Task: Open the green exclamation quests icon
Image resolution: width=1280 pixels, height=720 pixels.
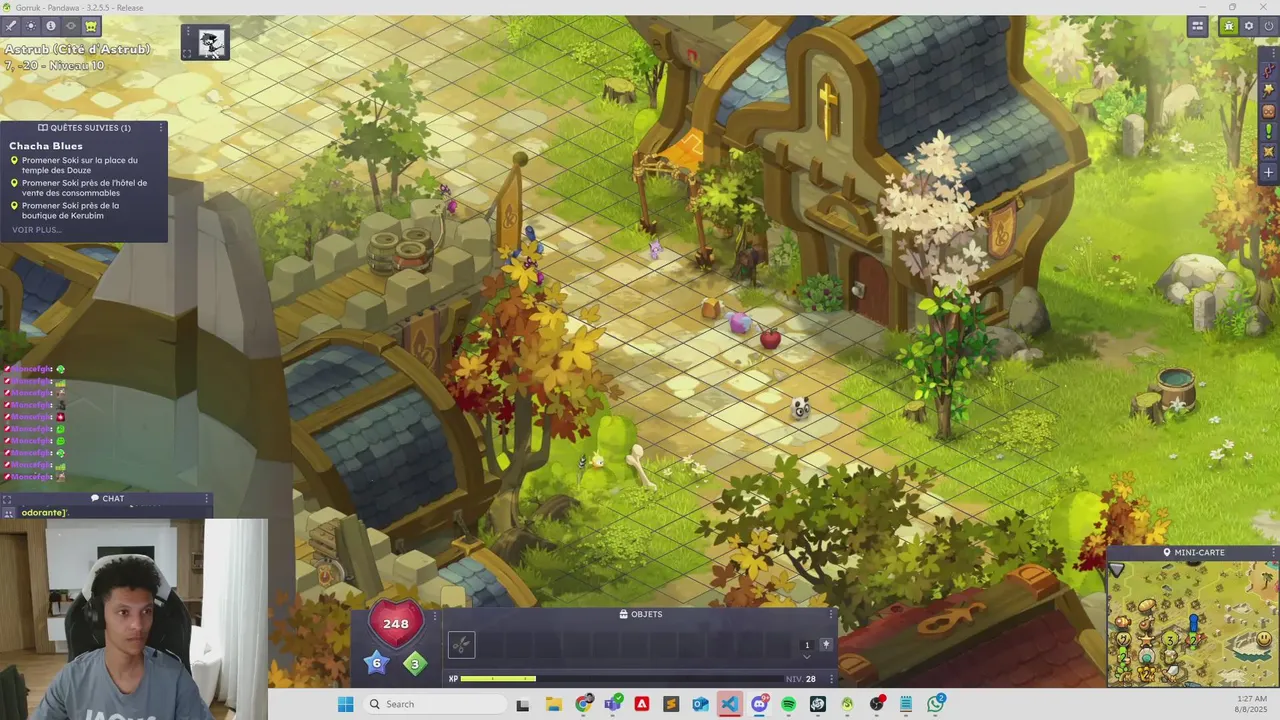Action: (x=1269, y=131)
